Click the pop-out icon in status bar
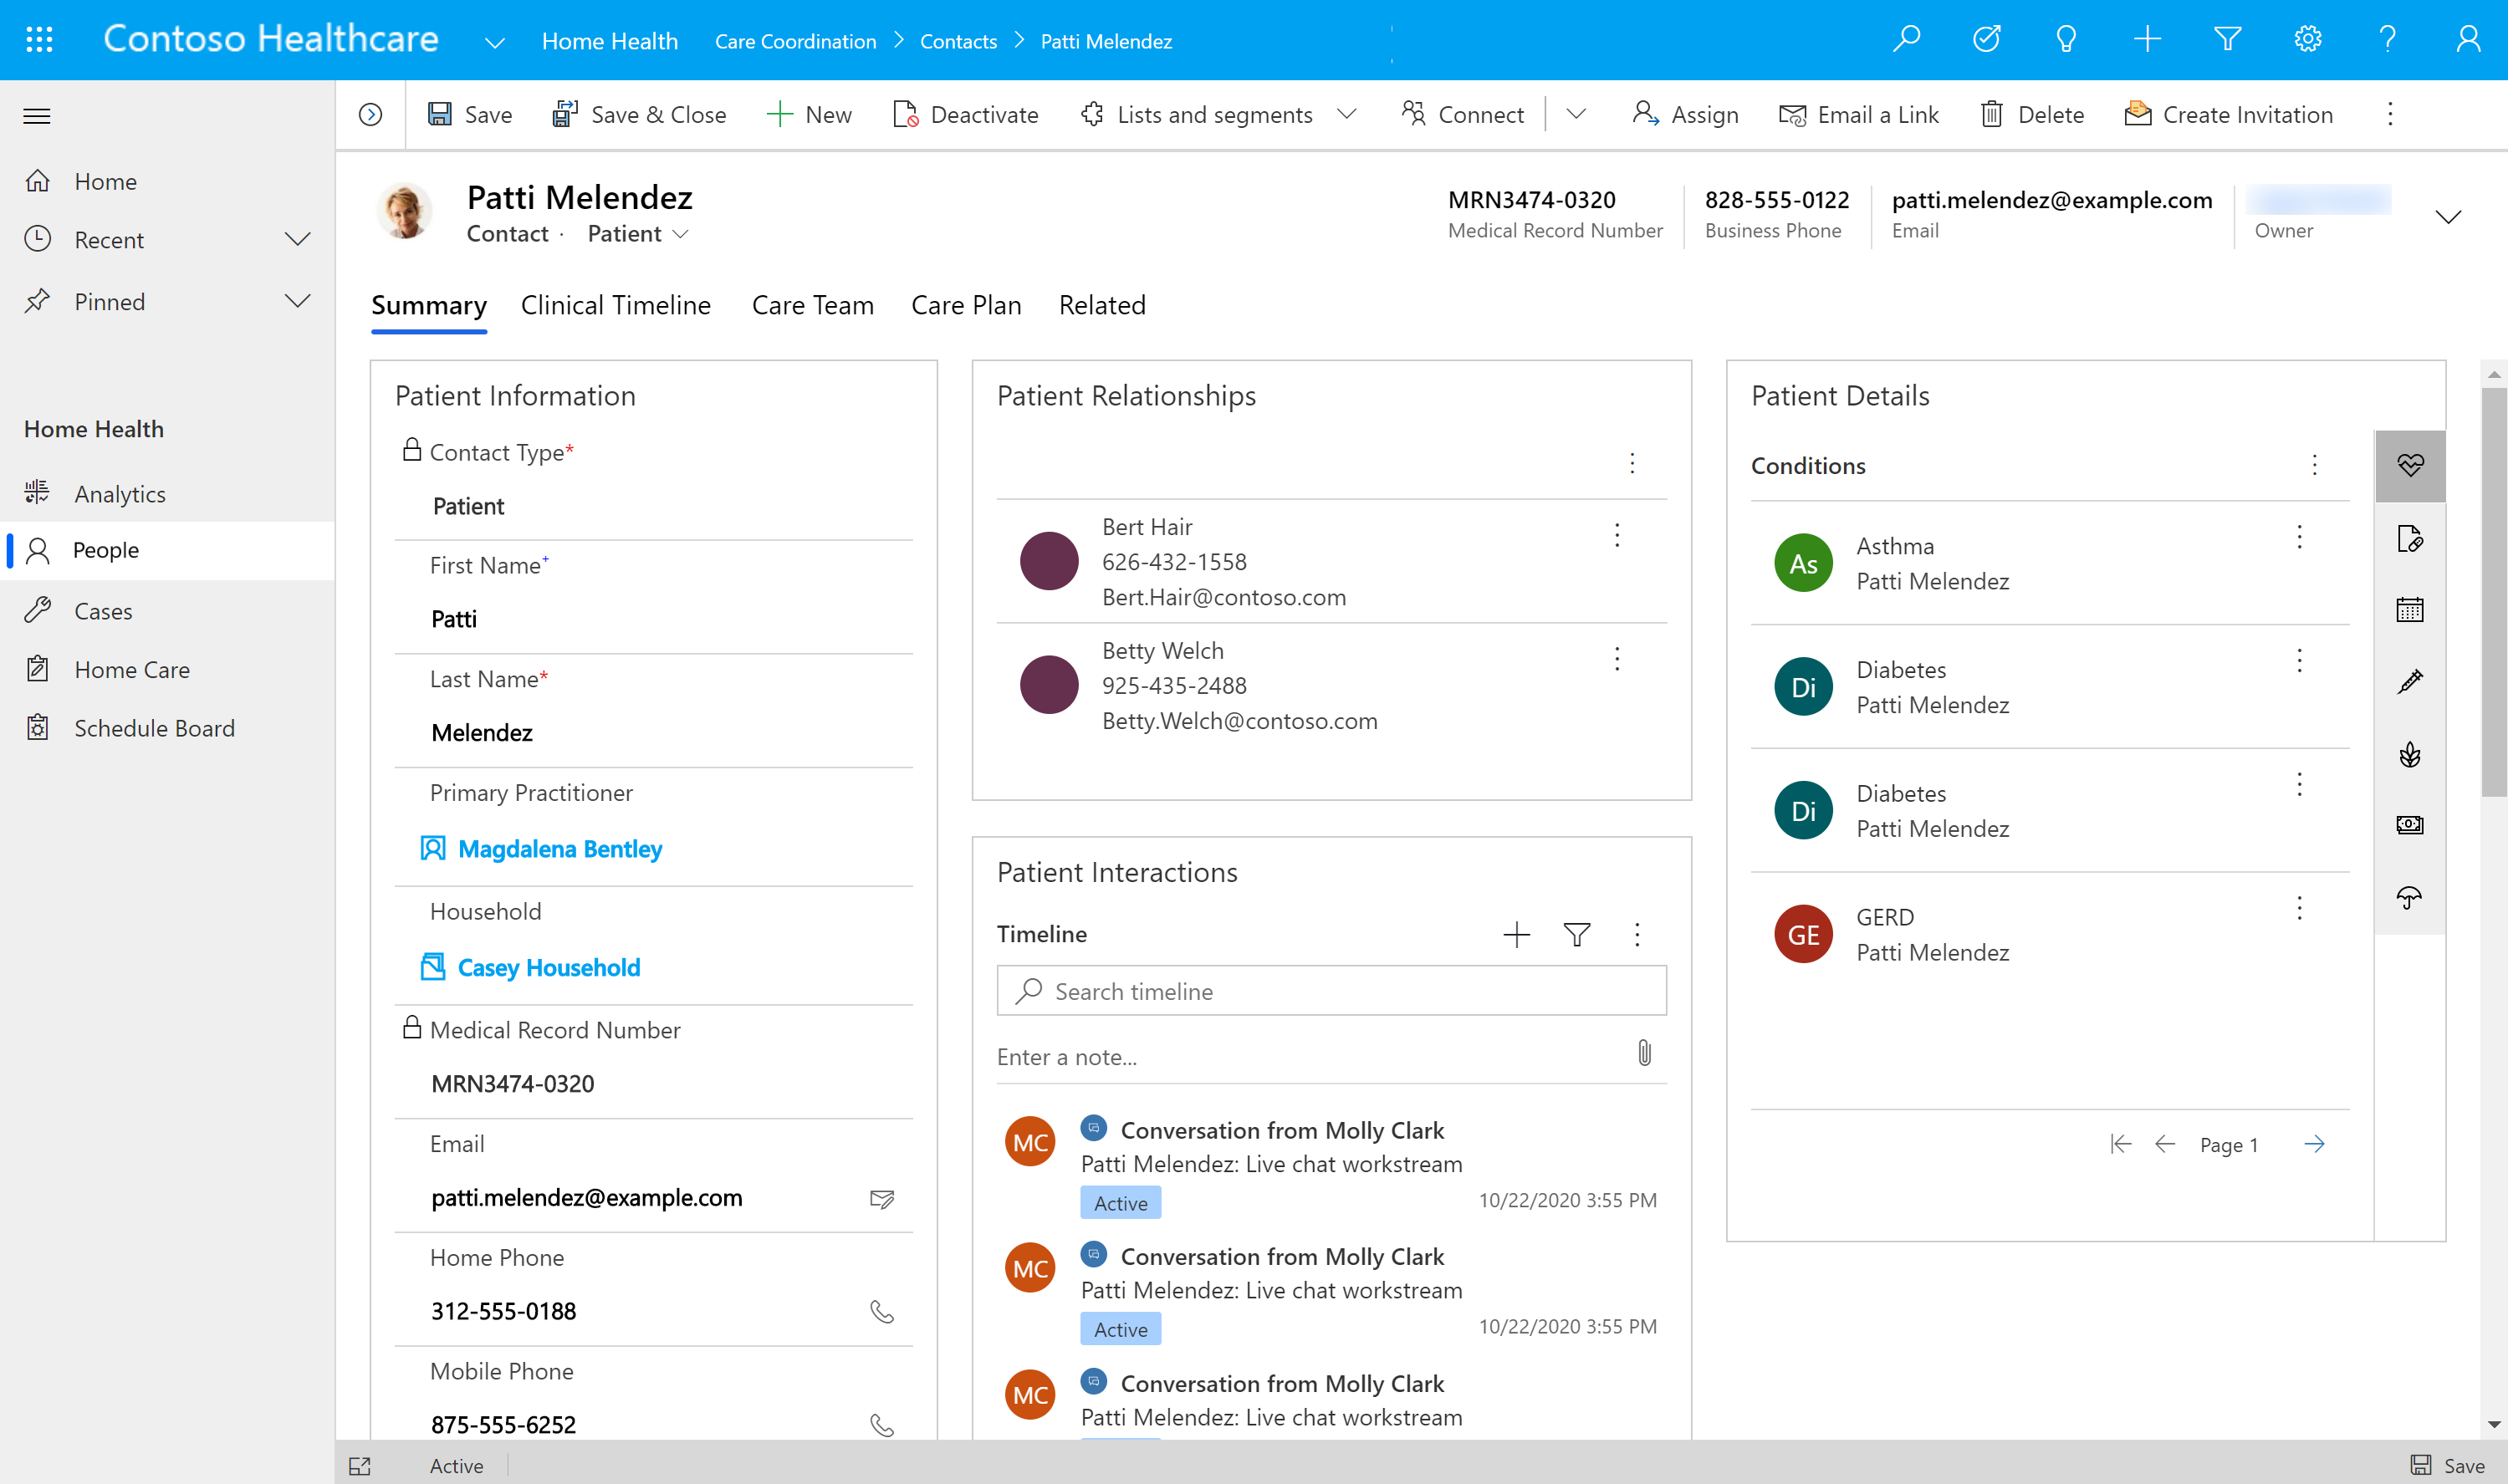 (x=360, y=1465)
